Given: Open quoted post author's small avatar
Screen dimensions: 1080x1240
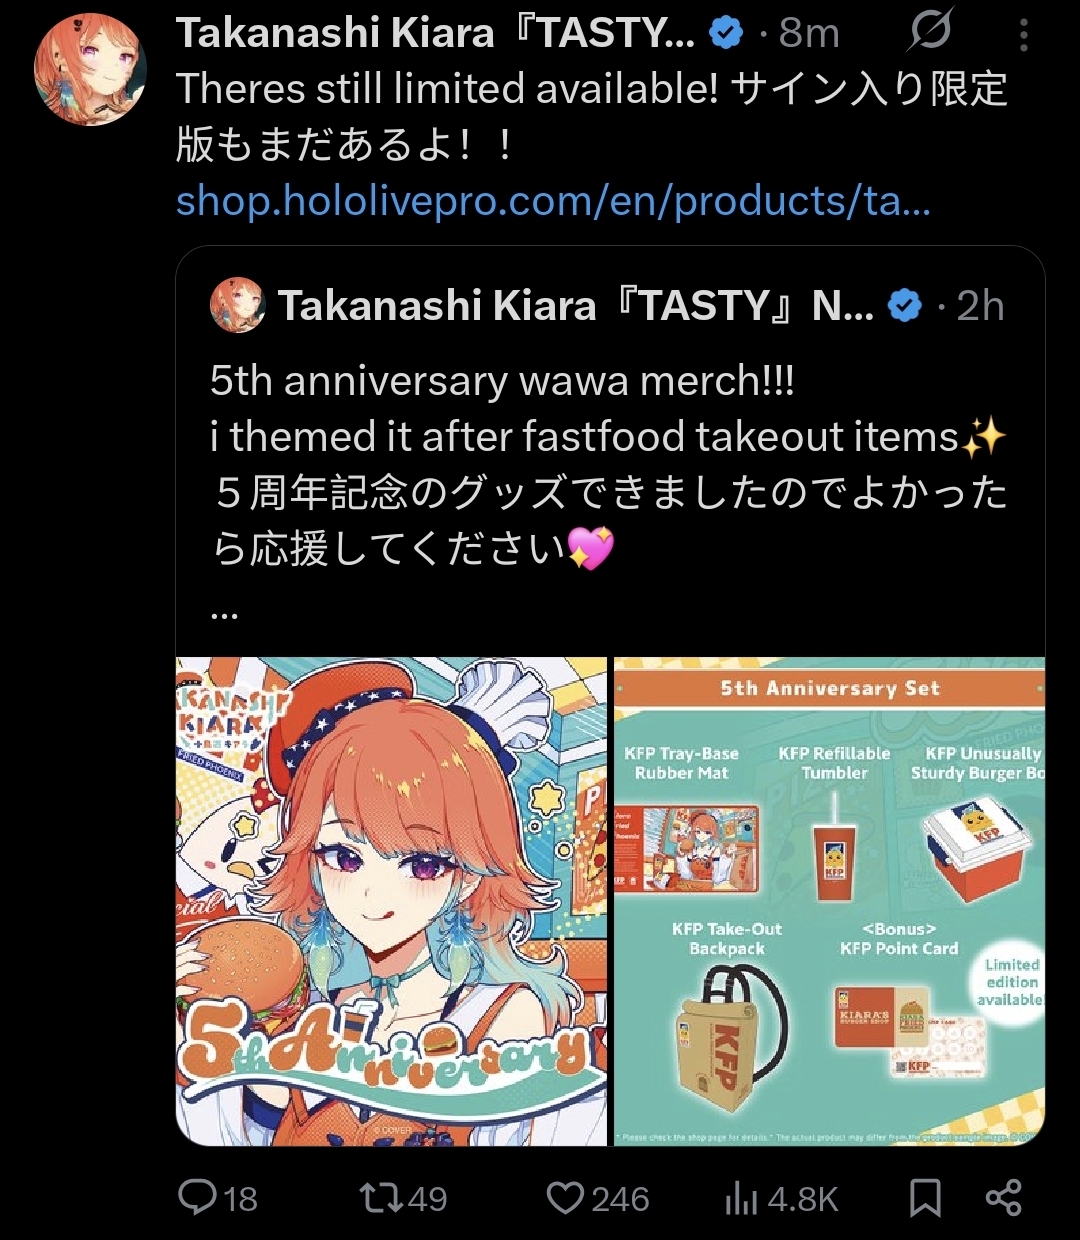Looking at the screenshot, I should 238,305.
